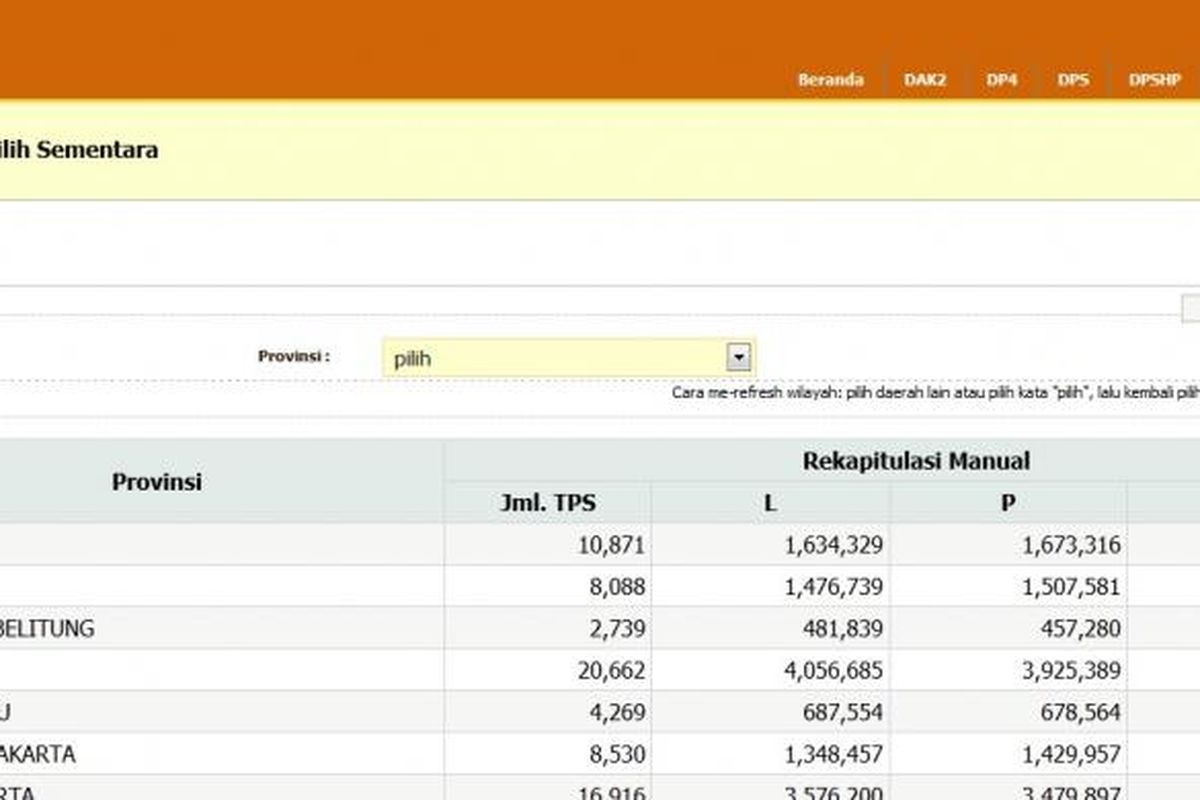Click the Provinsi column header
1200x800 pixels.
[156, 482]
